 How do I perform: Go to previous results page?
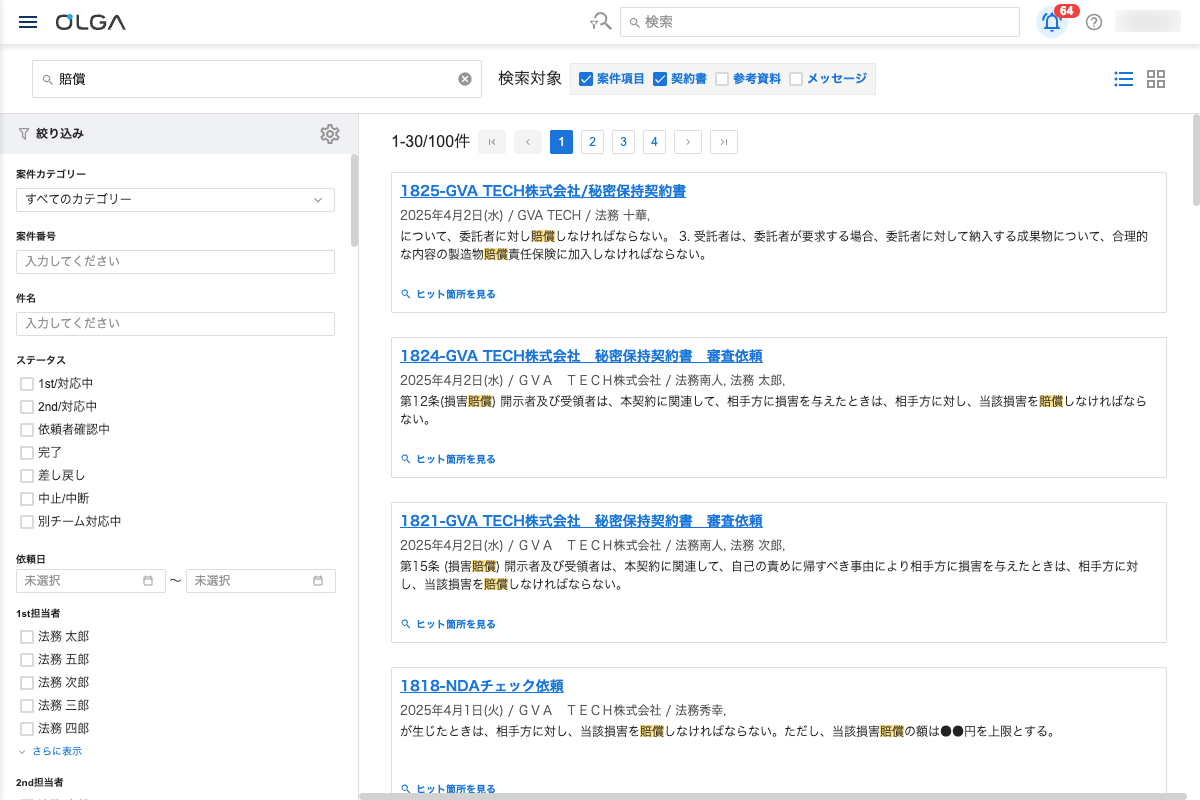coord(528,142)
